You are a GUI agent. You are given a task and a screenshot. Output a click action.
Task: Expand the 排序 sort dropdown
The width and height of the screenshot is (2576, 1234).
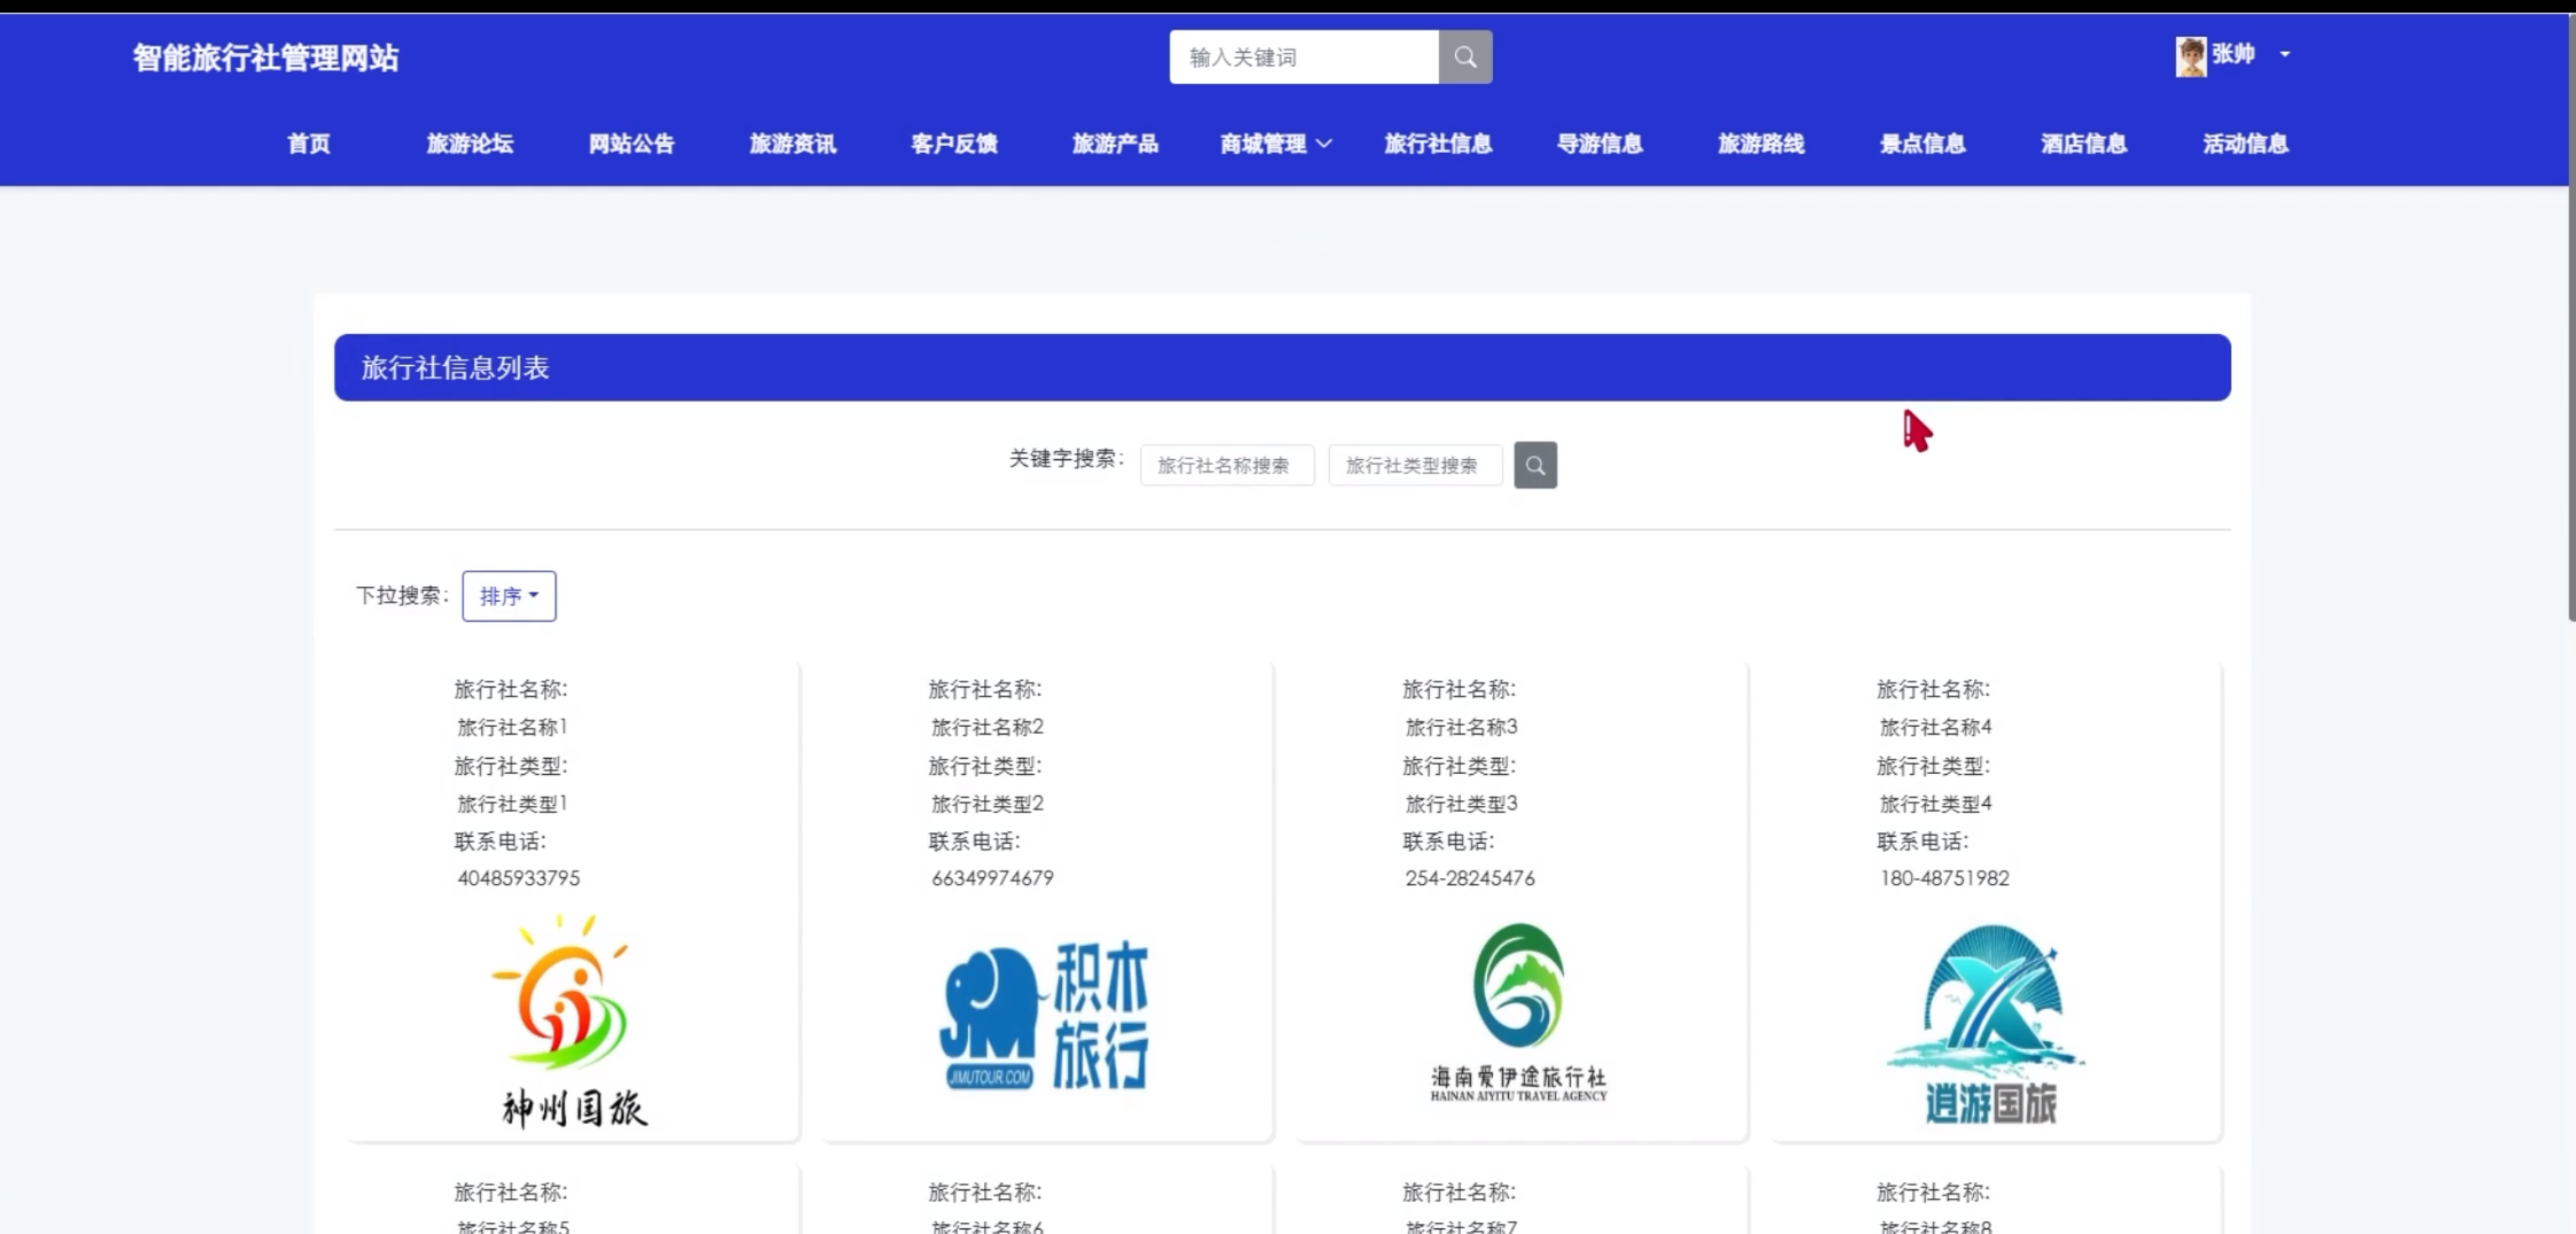click(508, 596)
